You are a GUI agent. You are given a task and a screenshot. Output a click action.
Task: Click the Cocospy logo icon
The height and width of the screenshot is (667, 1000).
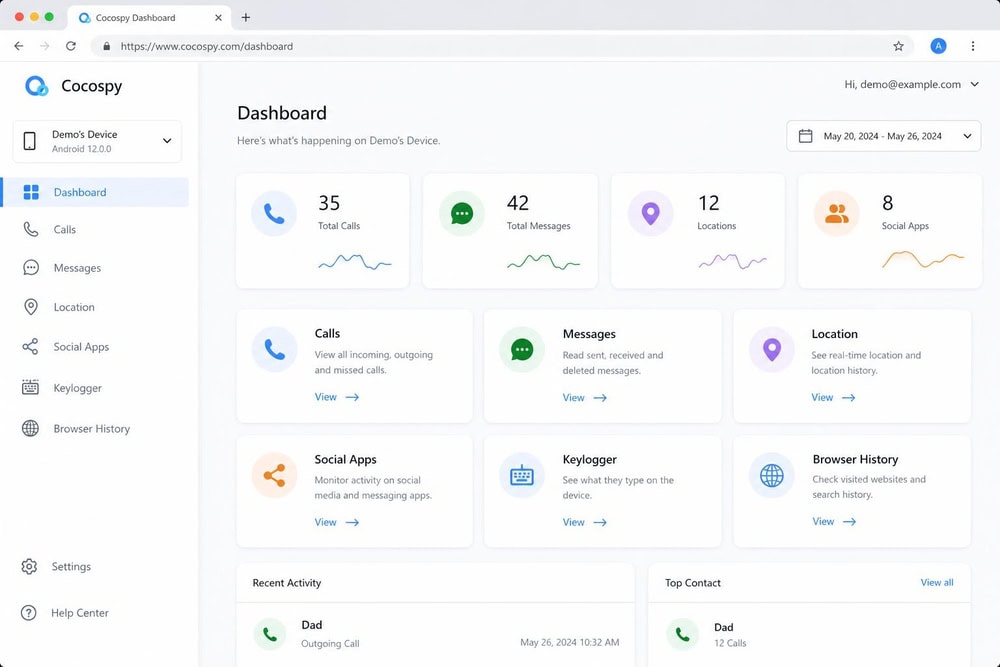(36, 85)
